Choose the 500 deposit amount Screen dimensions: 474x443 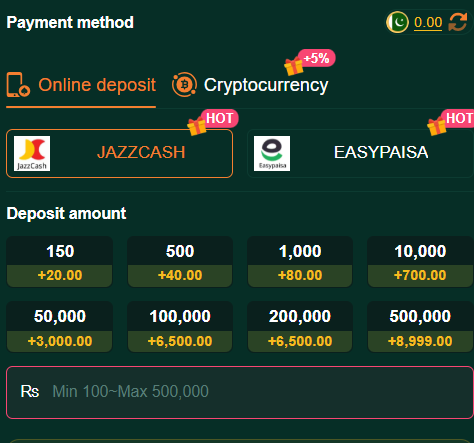coord(180,262)
